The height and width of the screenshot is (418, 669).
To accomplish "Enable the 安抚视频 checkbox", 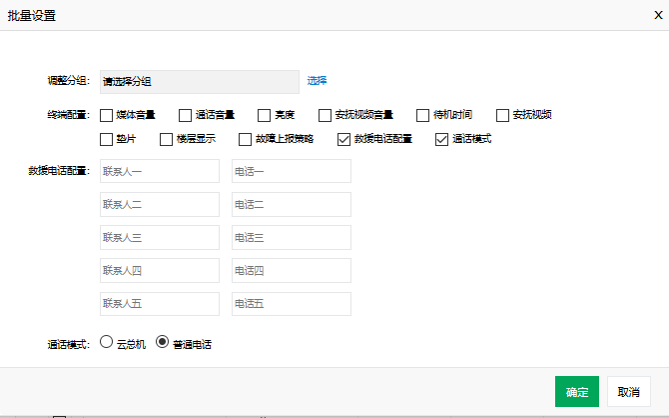I will (x=502, y=116).
